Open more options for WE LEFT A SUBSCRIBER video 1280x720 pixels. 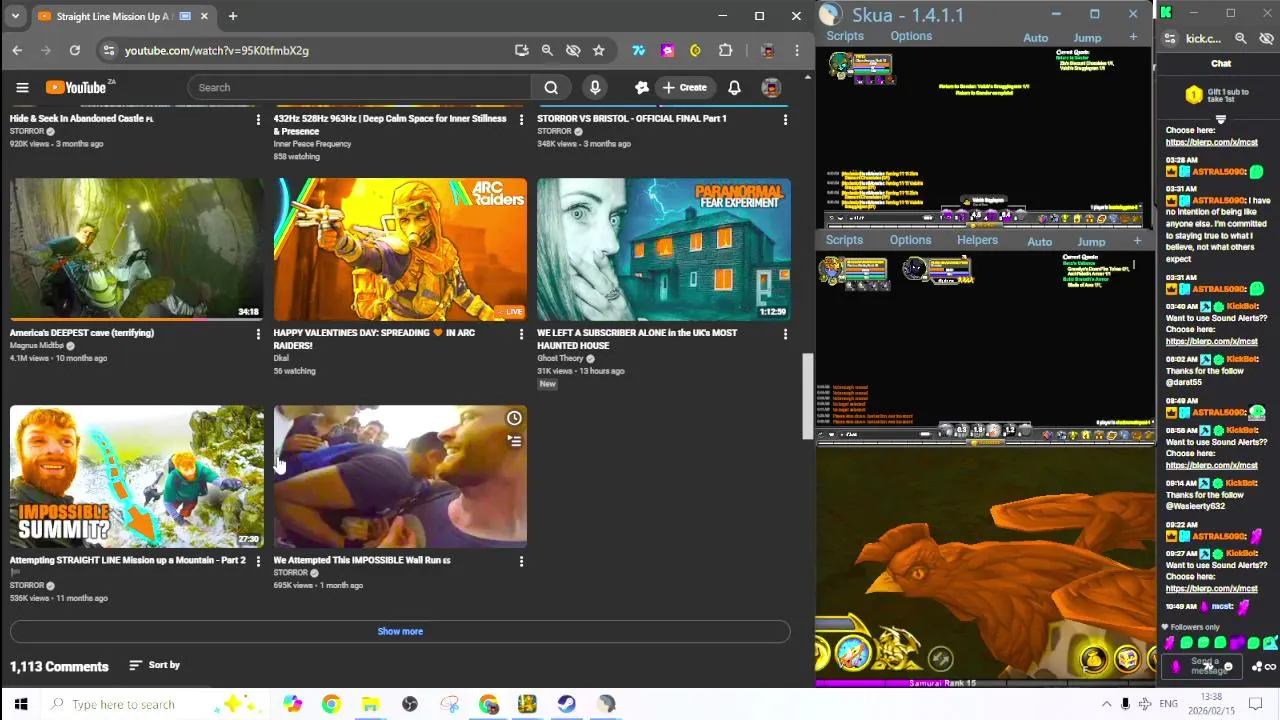tap(785, 334)
